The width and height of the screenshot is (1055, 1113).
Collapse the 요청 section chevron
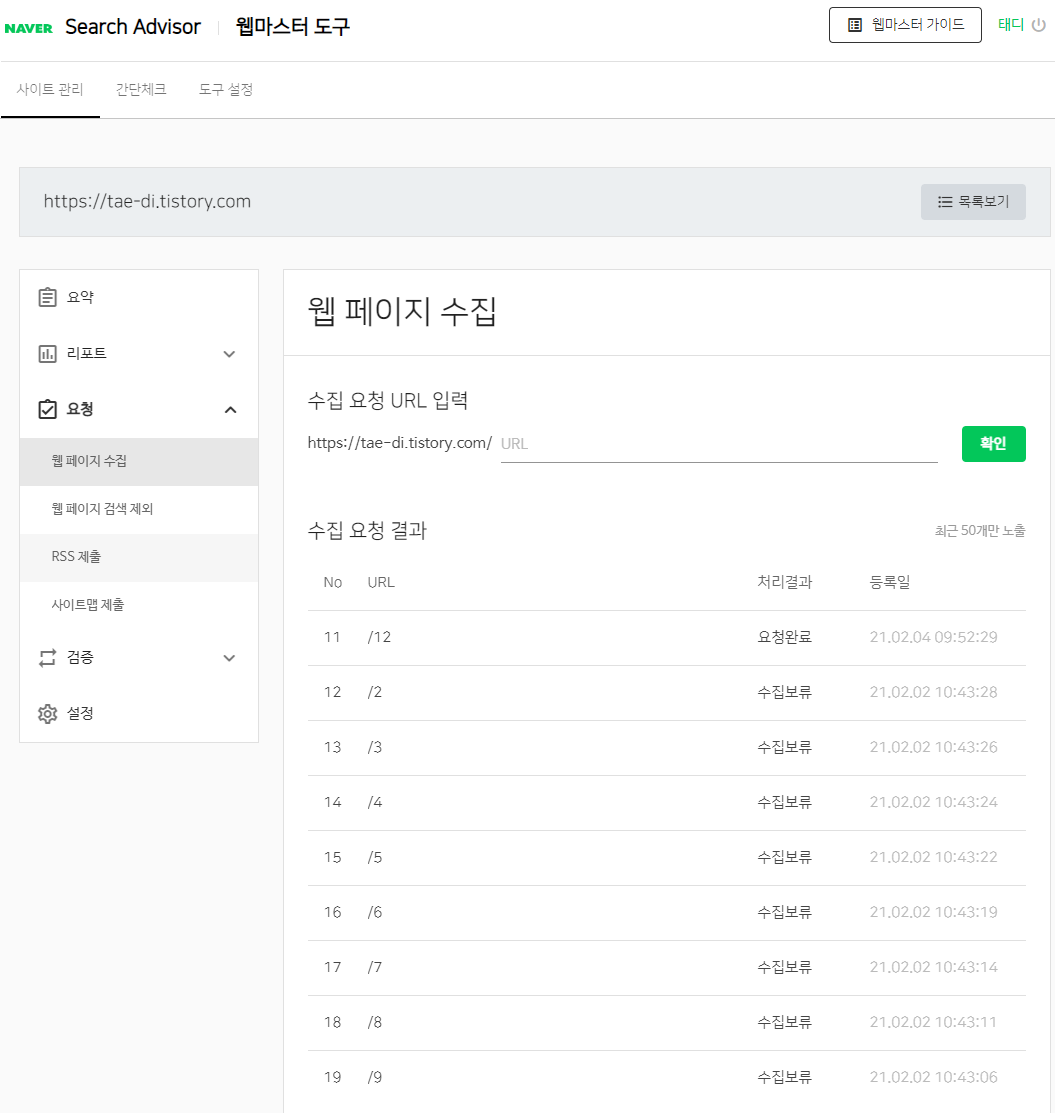(x=229, y=409)
